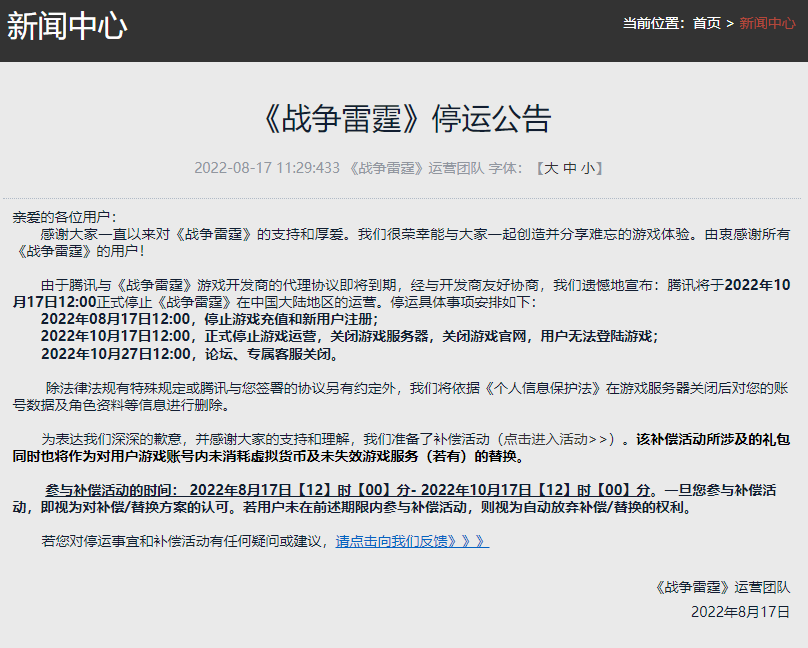Set font size to 小

pos(588,168)
